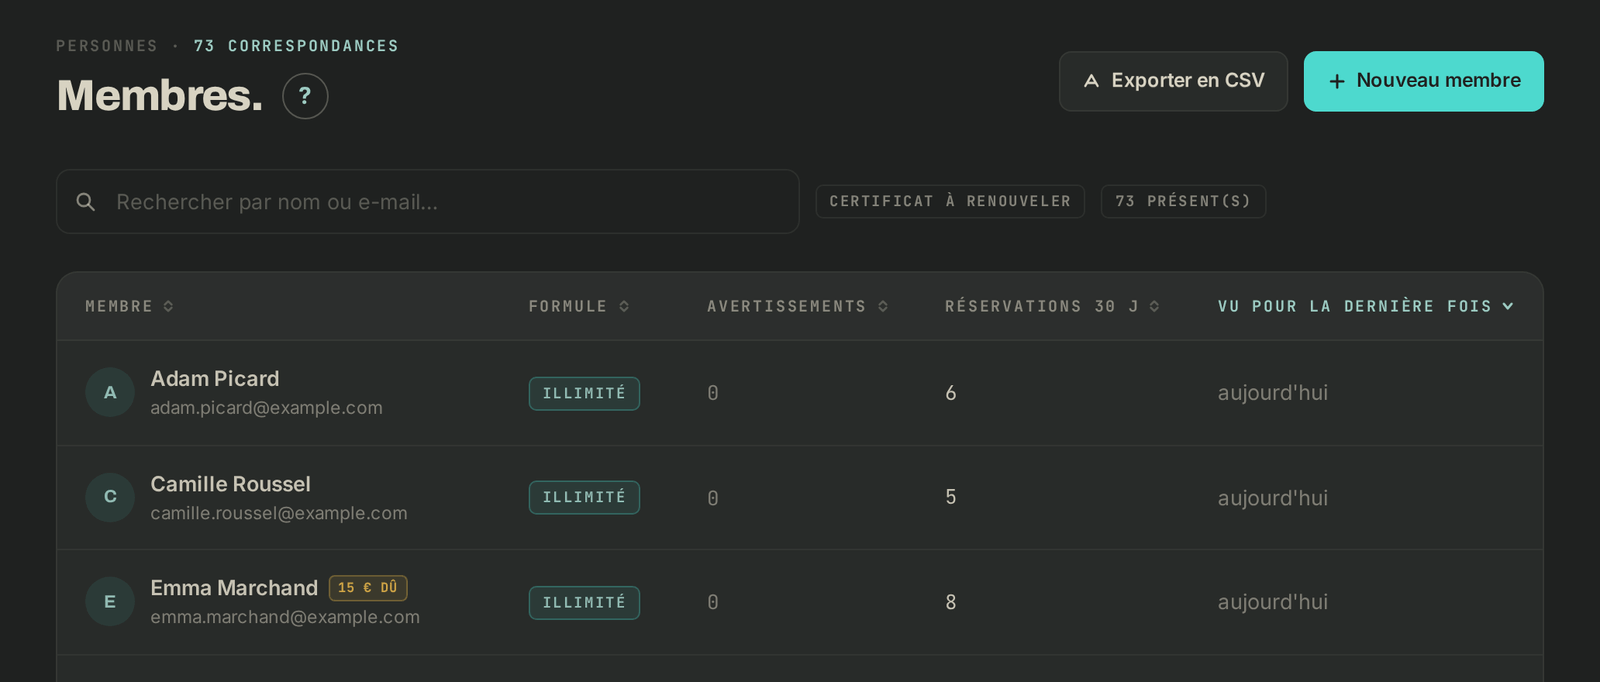This screenshot has width=1600, height=682.
Task: Click emma.marchand@example.com email
Action: coord(285,617)
